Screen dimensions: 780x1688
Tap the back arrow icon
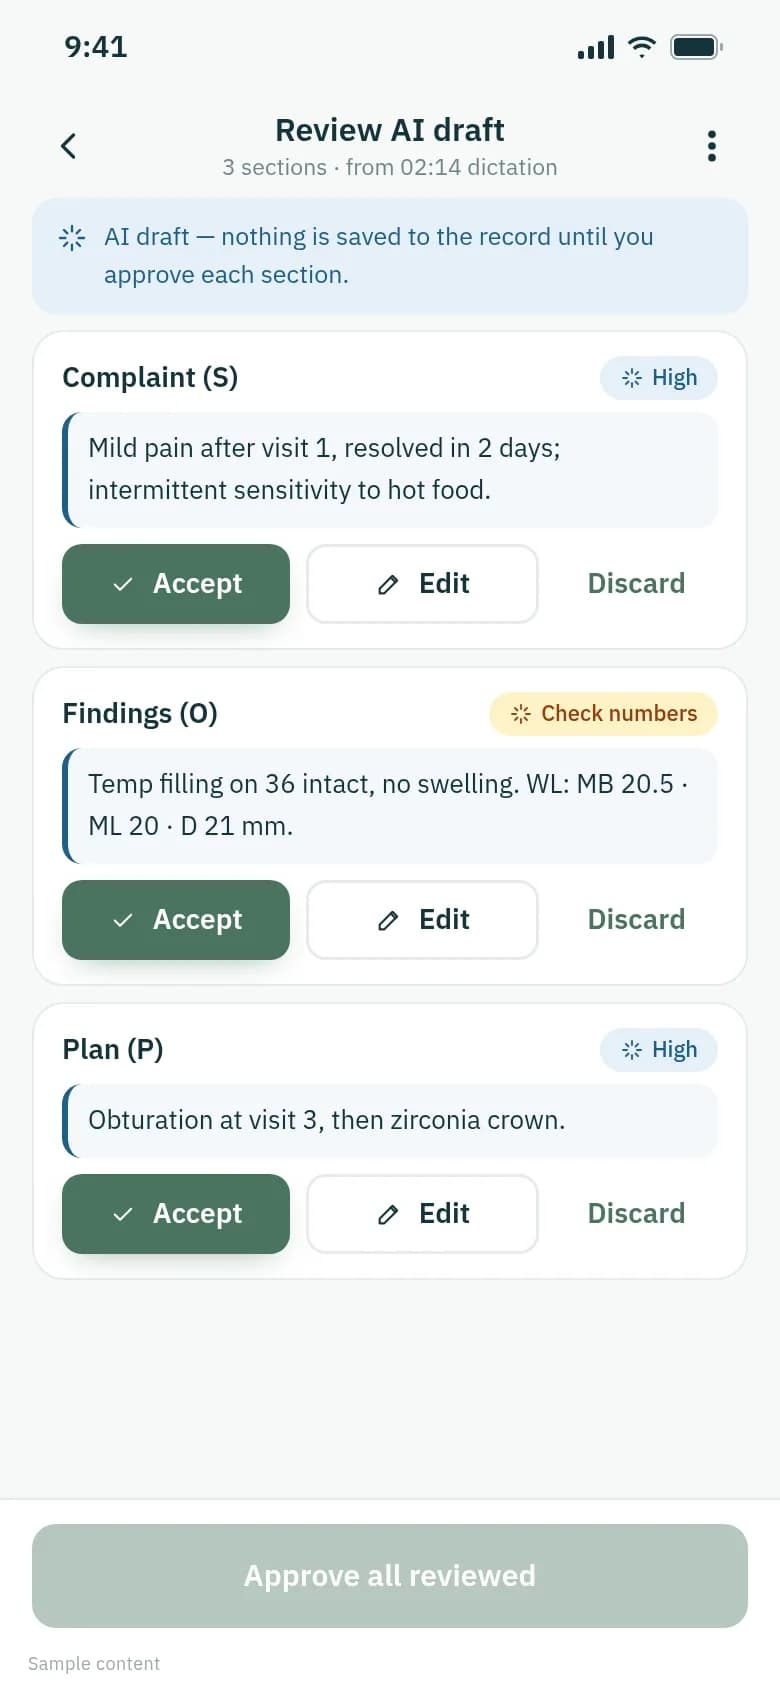68,146
